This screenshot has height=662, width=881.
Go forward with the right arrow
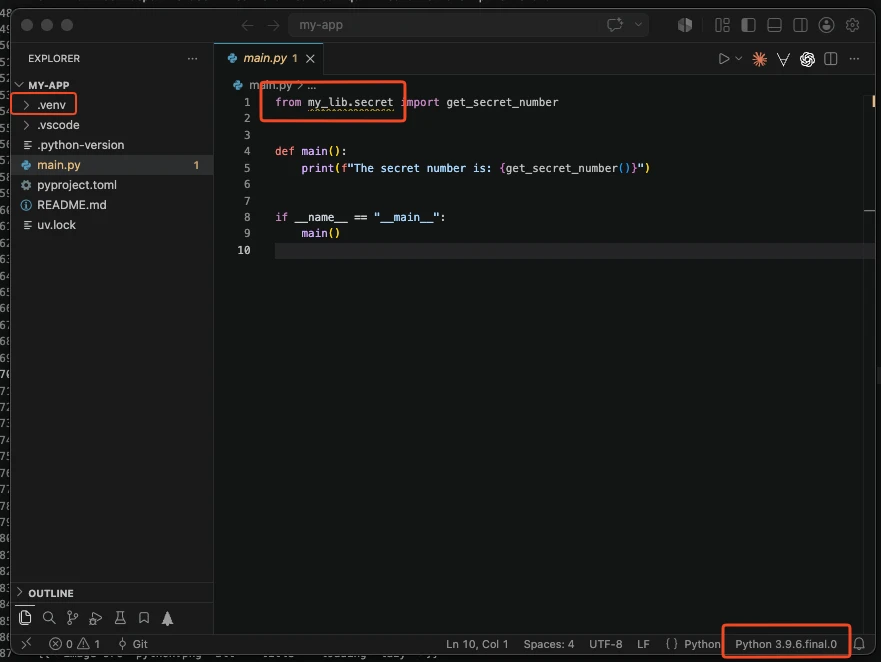tap(273, 25)
